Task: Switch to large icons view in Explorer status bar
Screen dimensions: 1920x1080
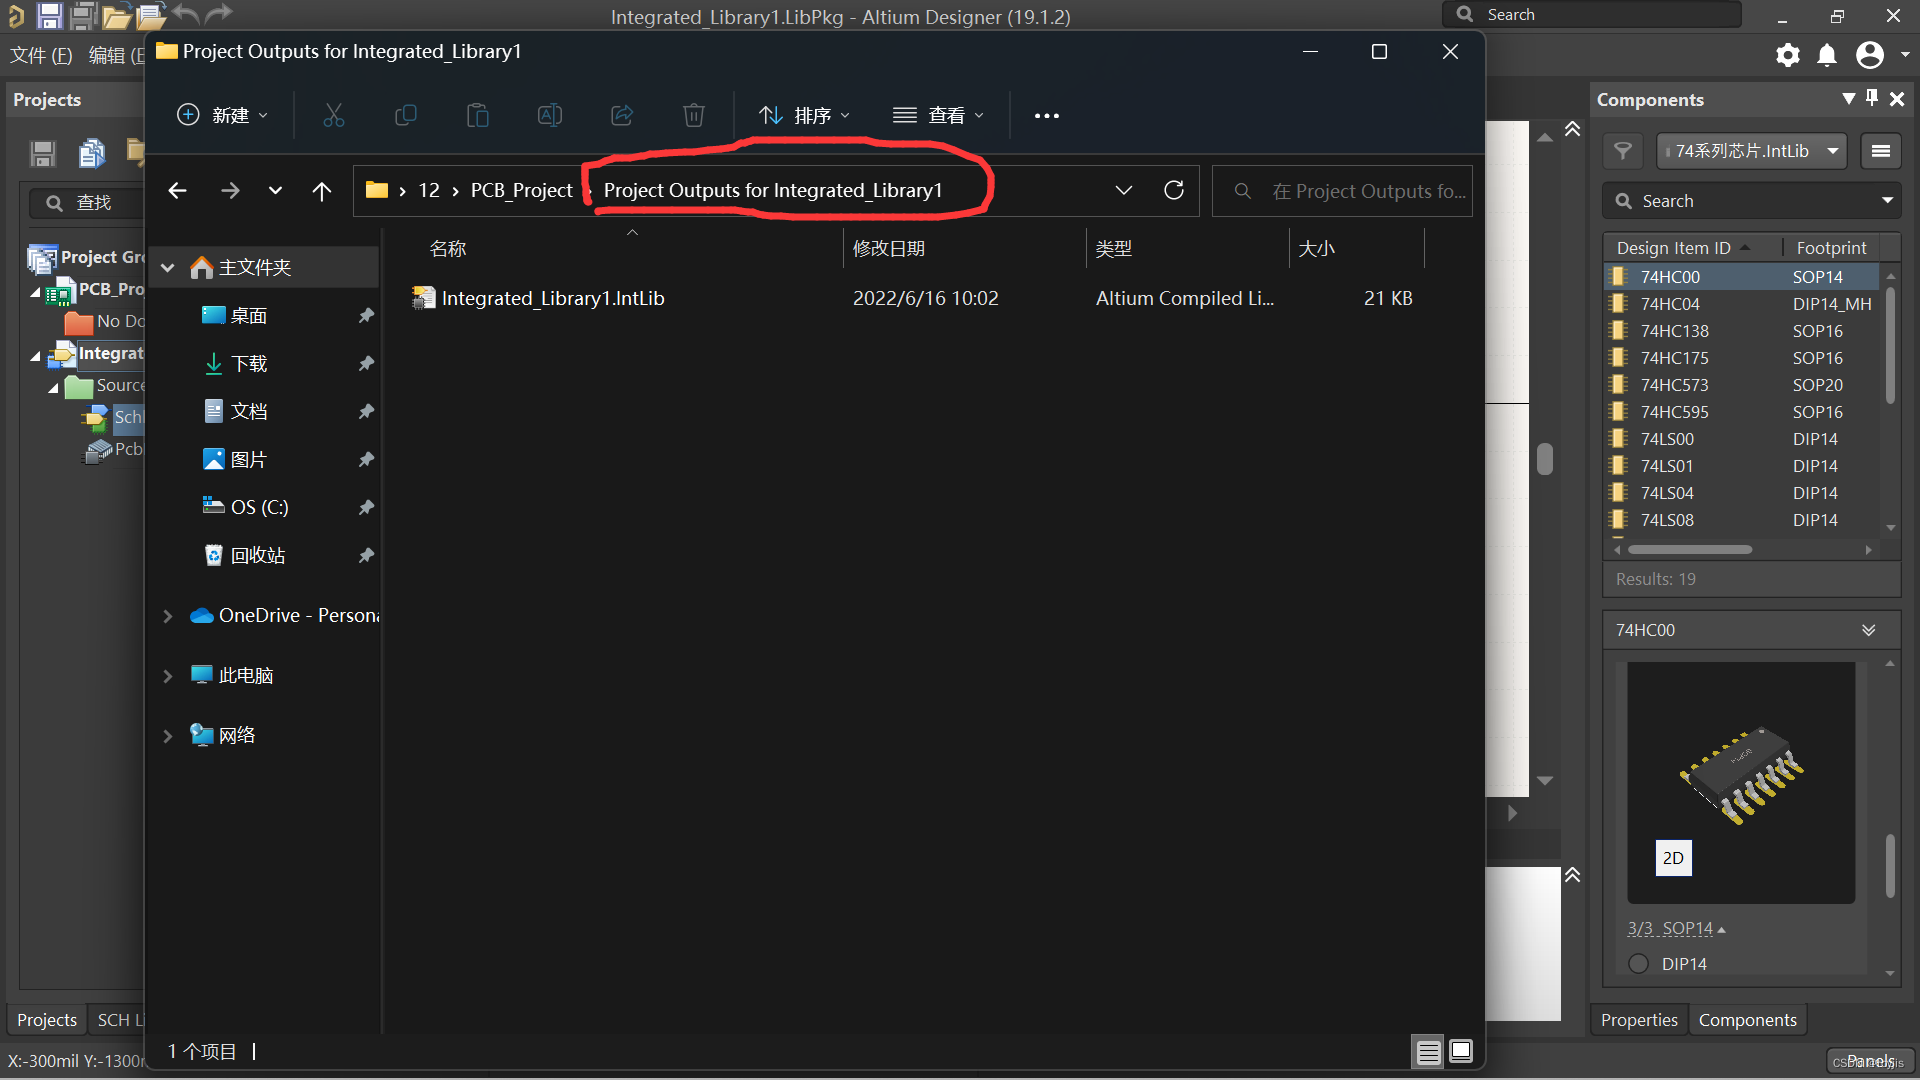Action: point(1461,1051)
